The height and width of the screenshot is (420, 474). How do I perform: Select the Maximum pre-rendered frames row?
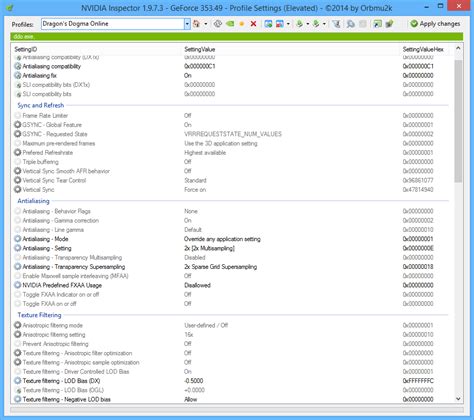pos(232,143)
